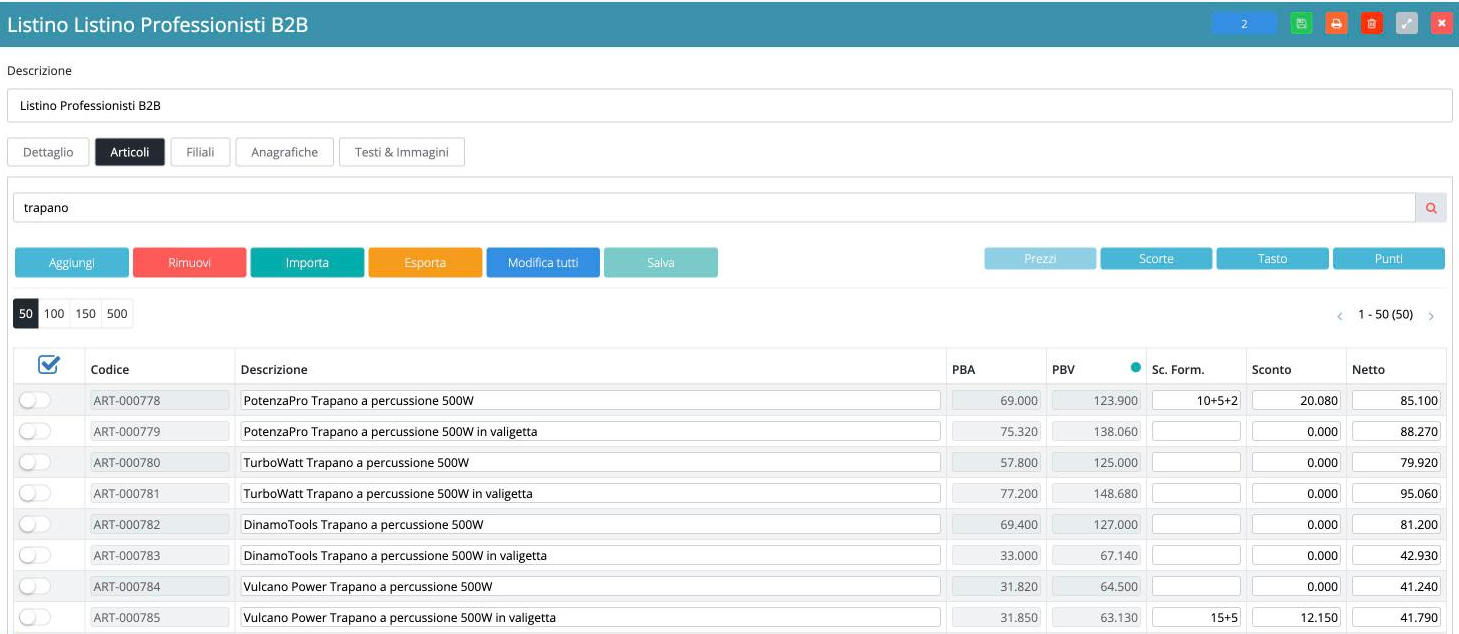Click the red Rimuovi button

click(189, 263)
